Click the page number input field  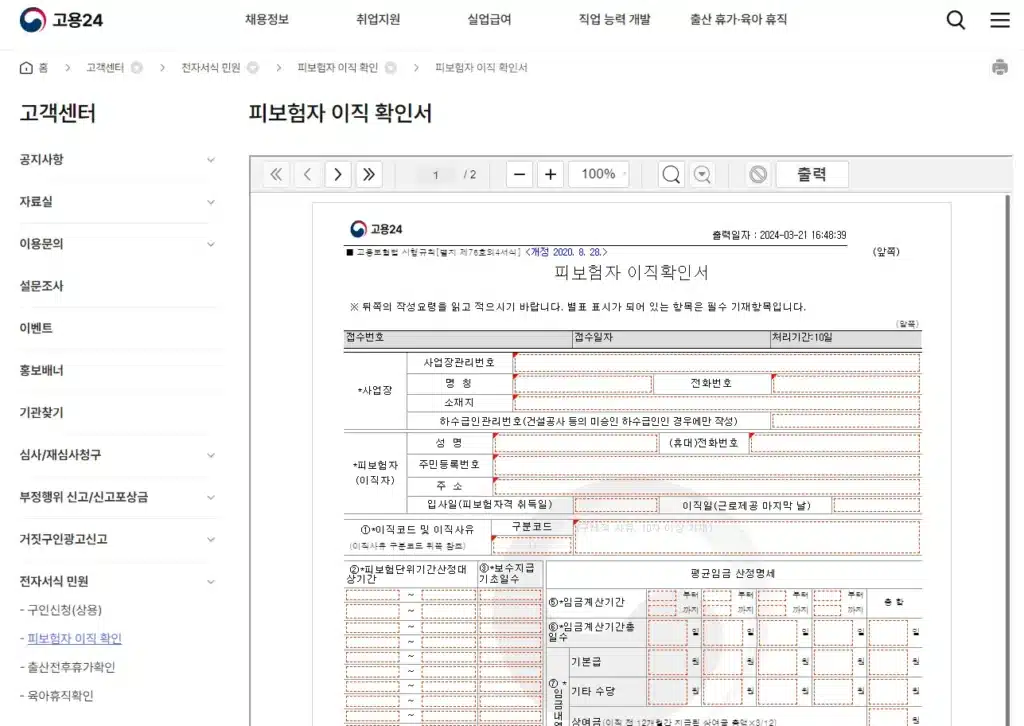point(436,174)
